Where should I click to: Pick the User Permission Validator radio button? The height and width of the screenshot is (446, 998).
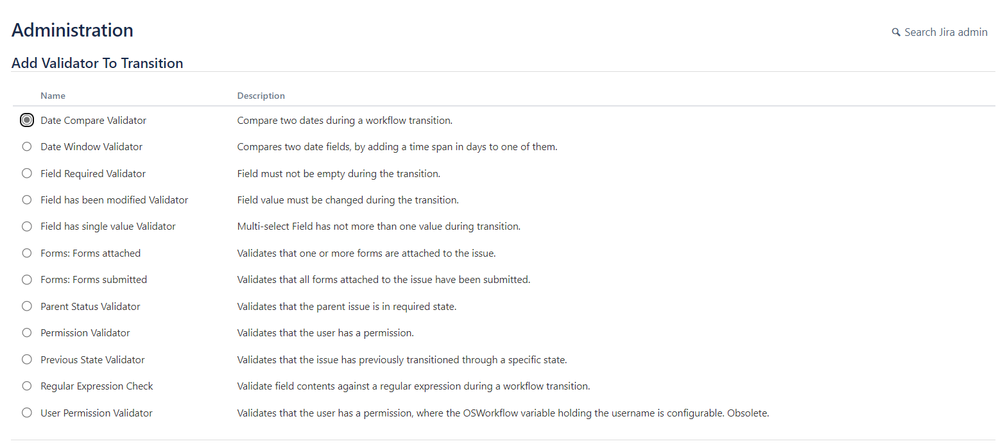[x=27, y=413]
